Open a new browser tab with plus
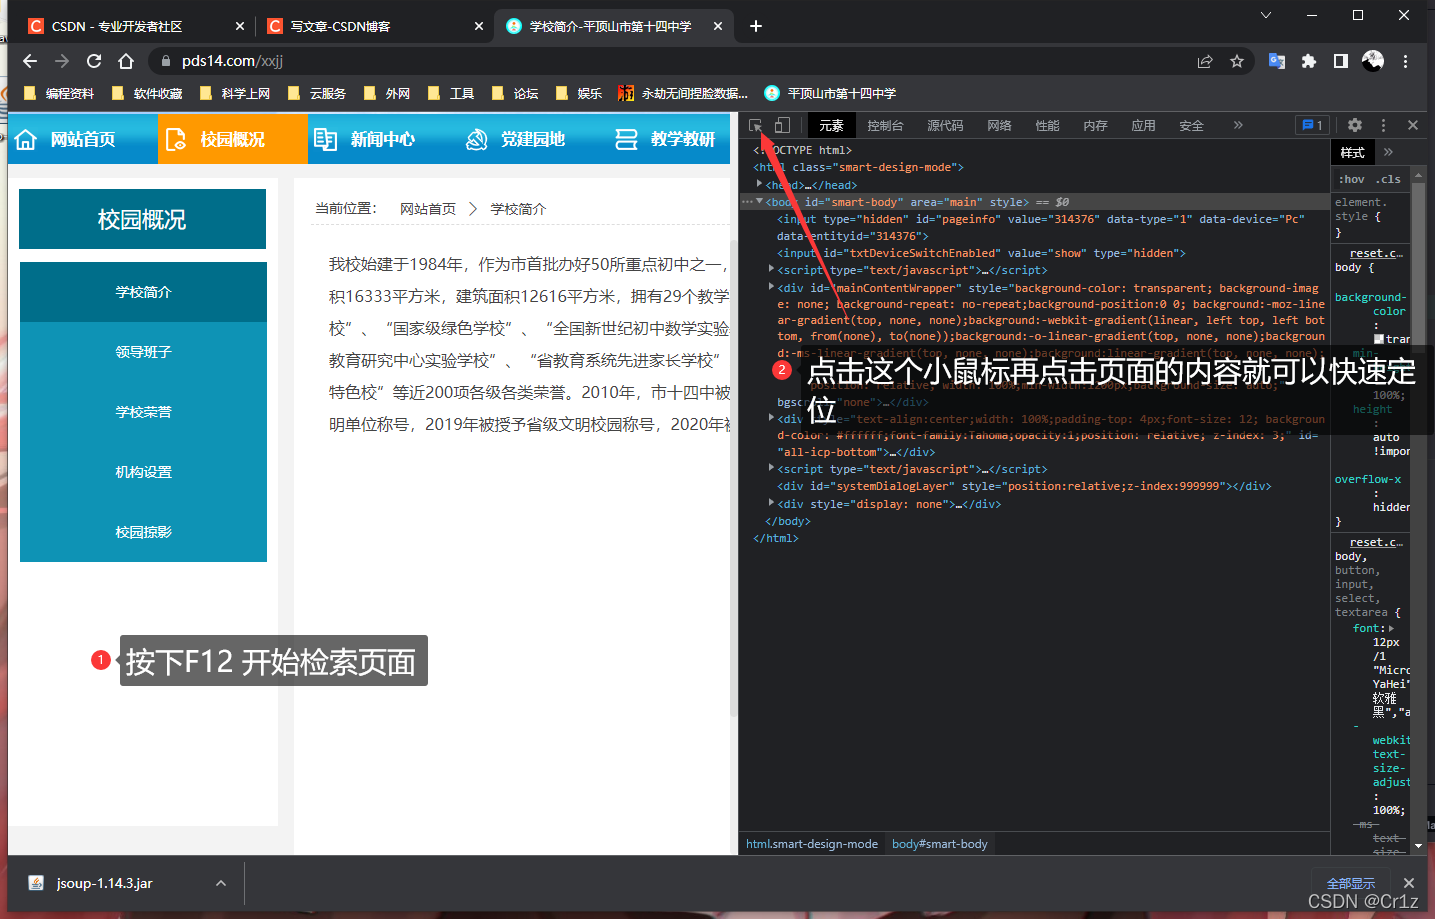 pyautogui.click(x=756, y=26)
